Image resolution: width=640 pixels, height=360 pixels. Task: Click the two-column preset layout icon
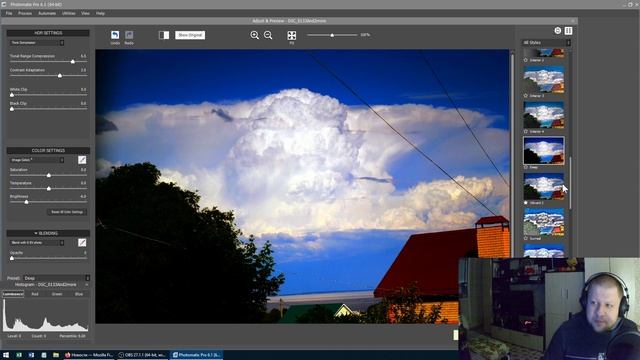[x=568, y=31]
